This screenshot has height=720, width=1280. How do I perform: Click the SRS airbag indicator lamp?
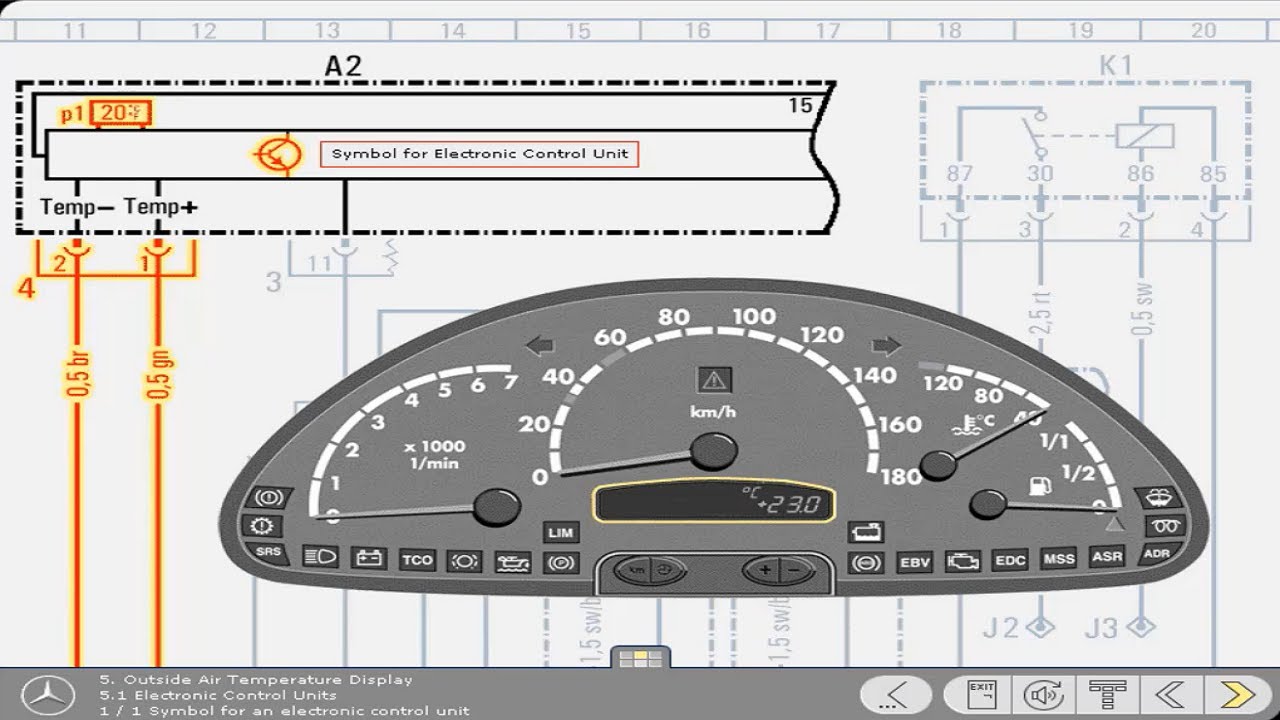267,551
